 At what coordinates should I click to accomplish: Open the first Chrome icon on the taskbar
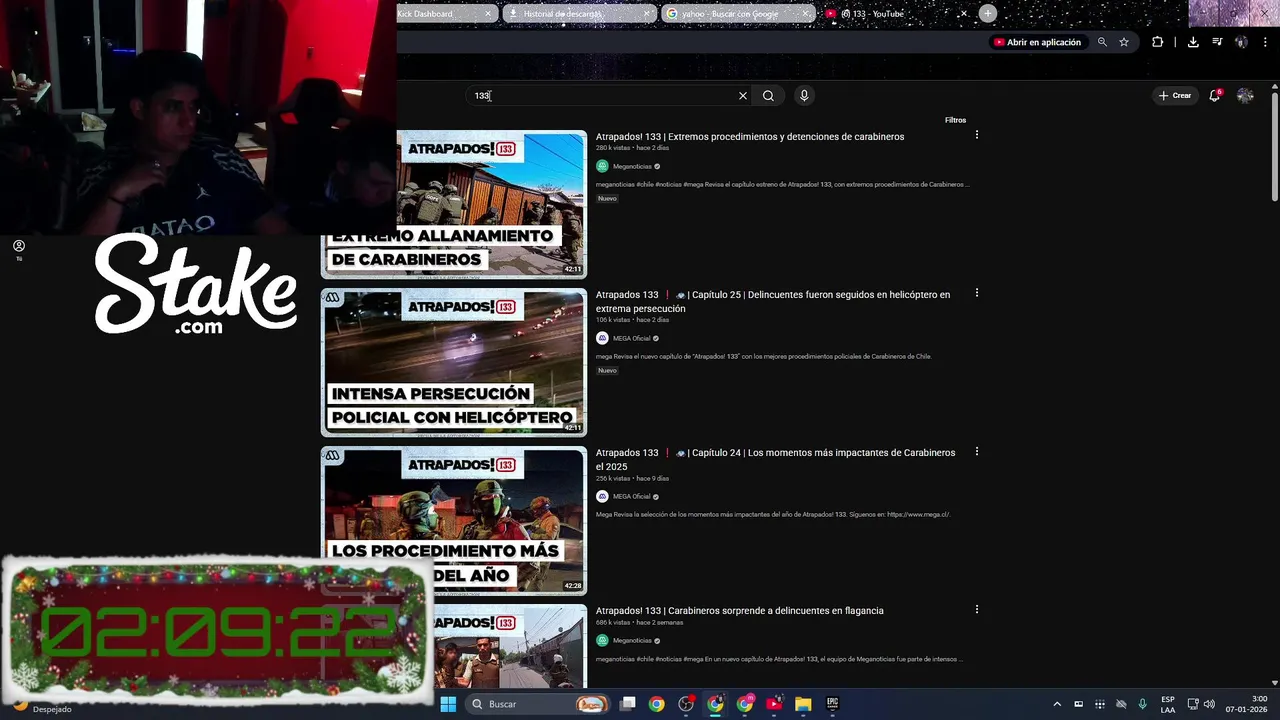click(x=656, y=704)
